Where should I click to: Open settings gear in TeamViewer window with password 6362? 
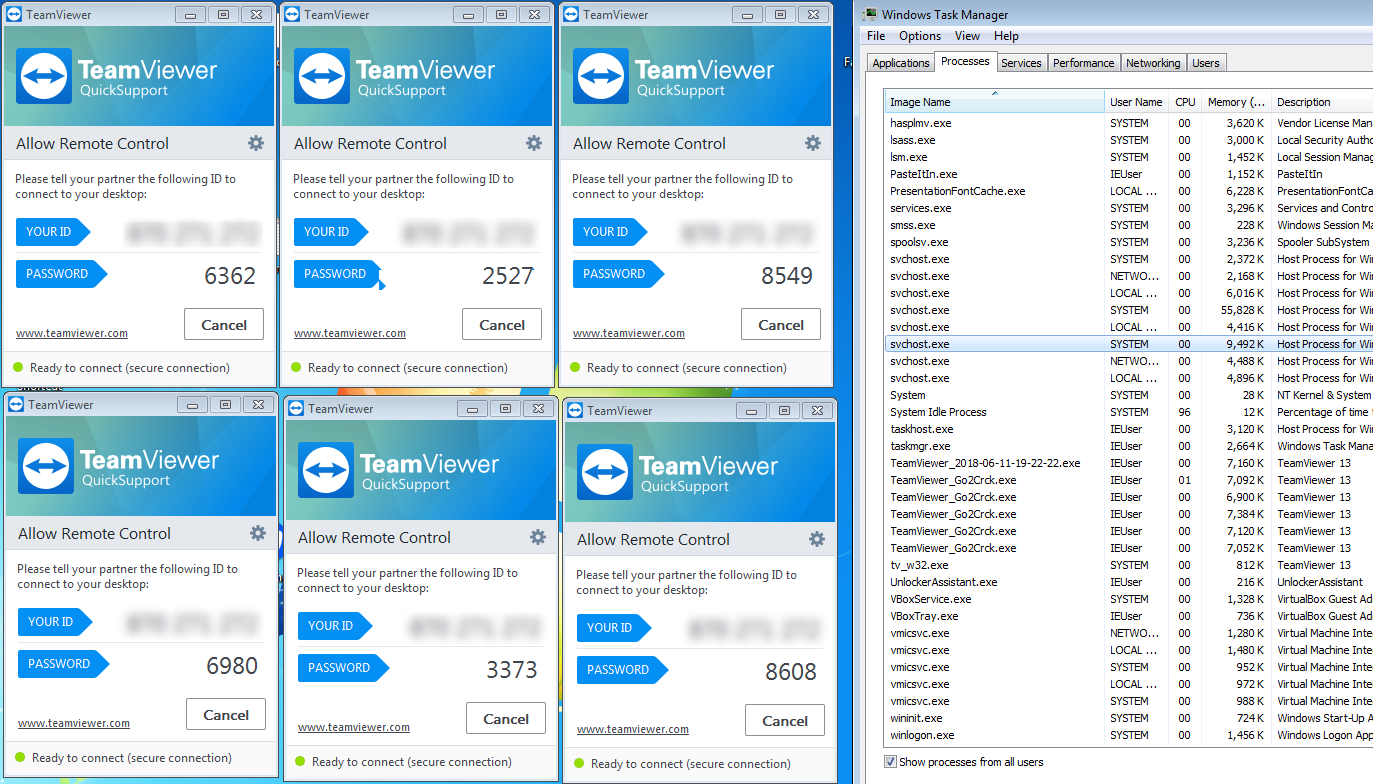pyautogui.click(x=256, y=143)
